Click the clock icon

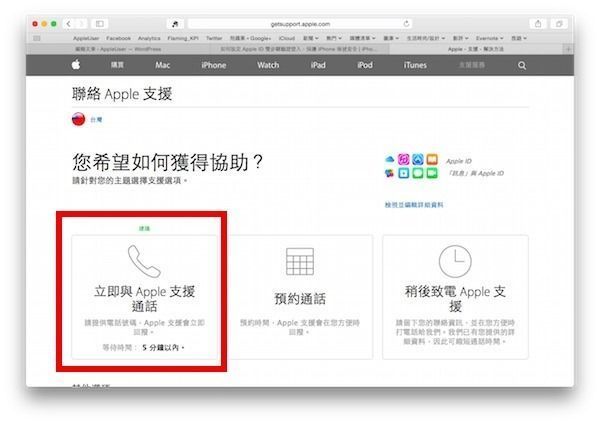tap(455, 261)
